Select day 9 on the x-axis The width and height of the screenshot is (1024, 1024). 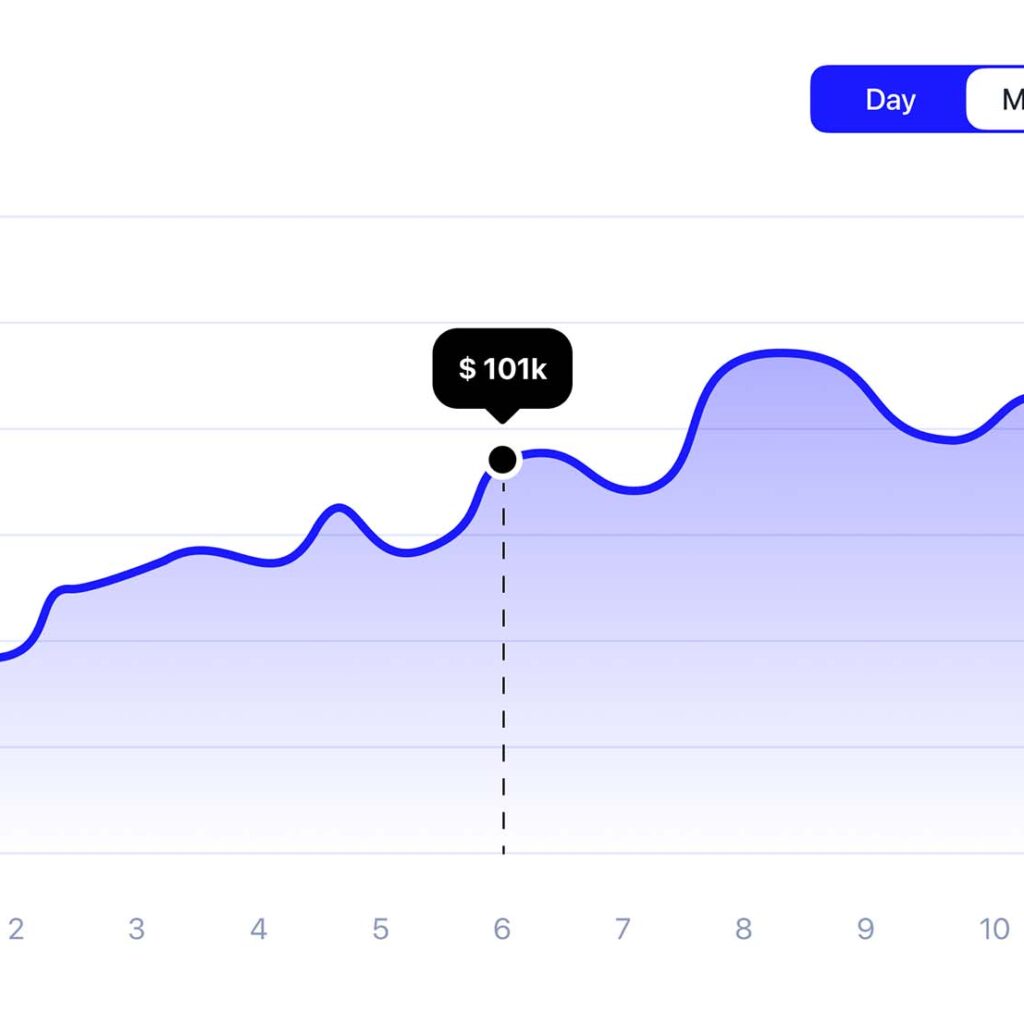865,930
